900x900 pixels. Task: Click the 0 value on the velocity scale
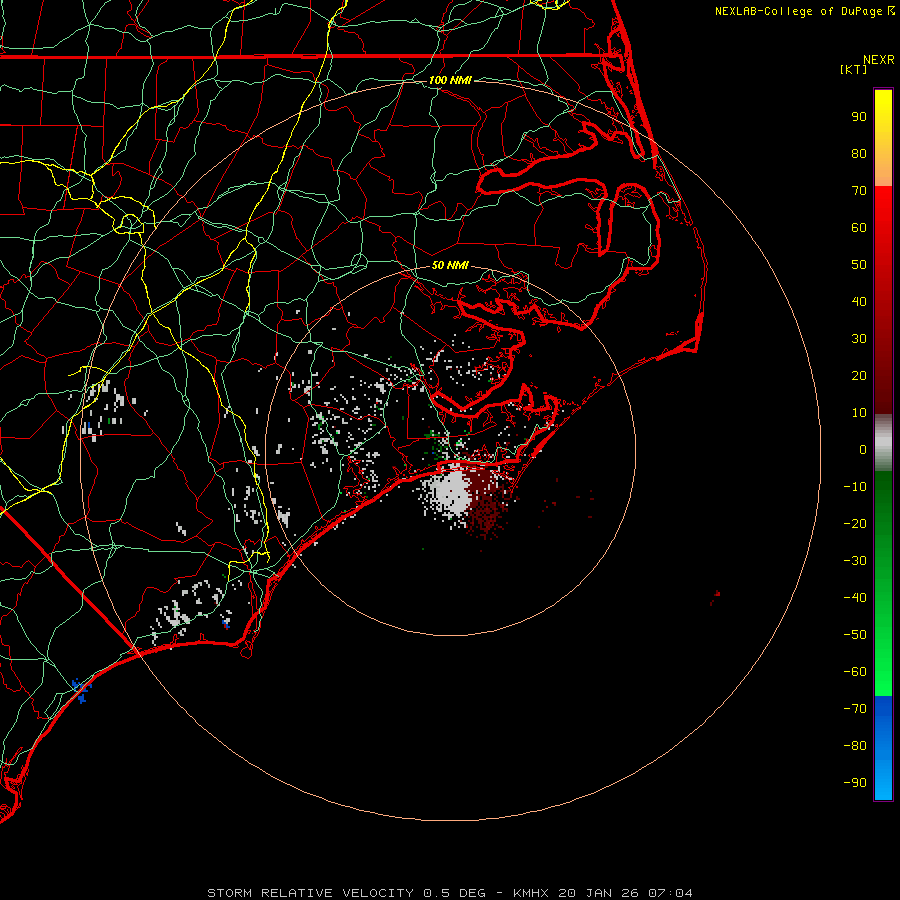[x=863, y=450]
